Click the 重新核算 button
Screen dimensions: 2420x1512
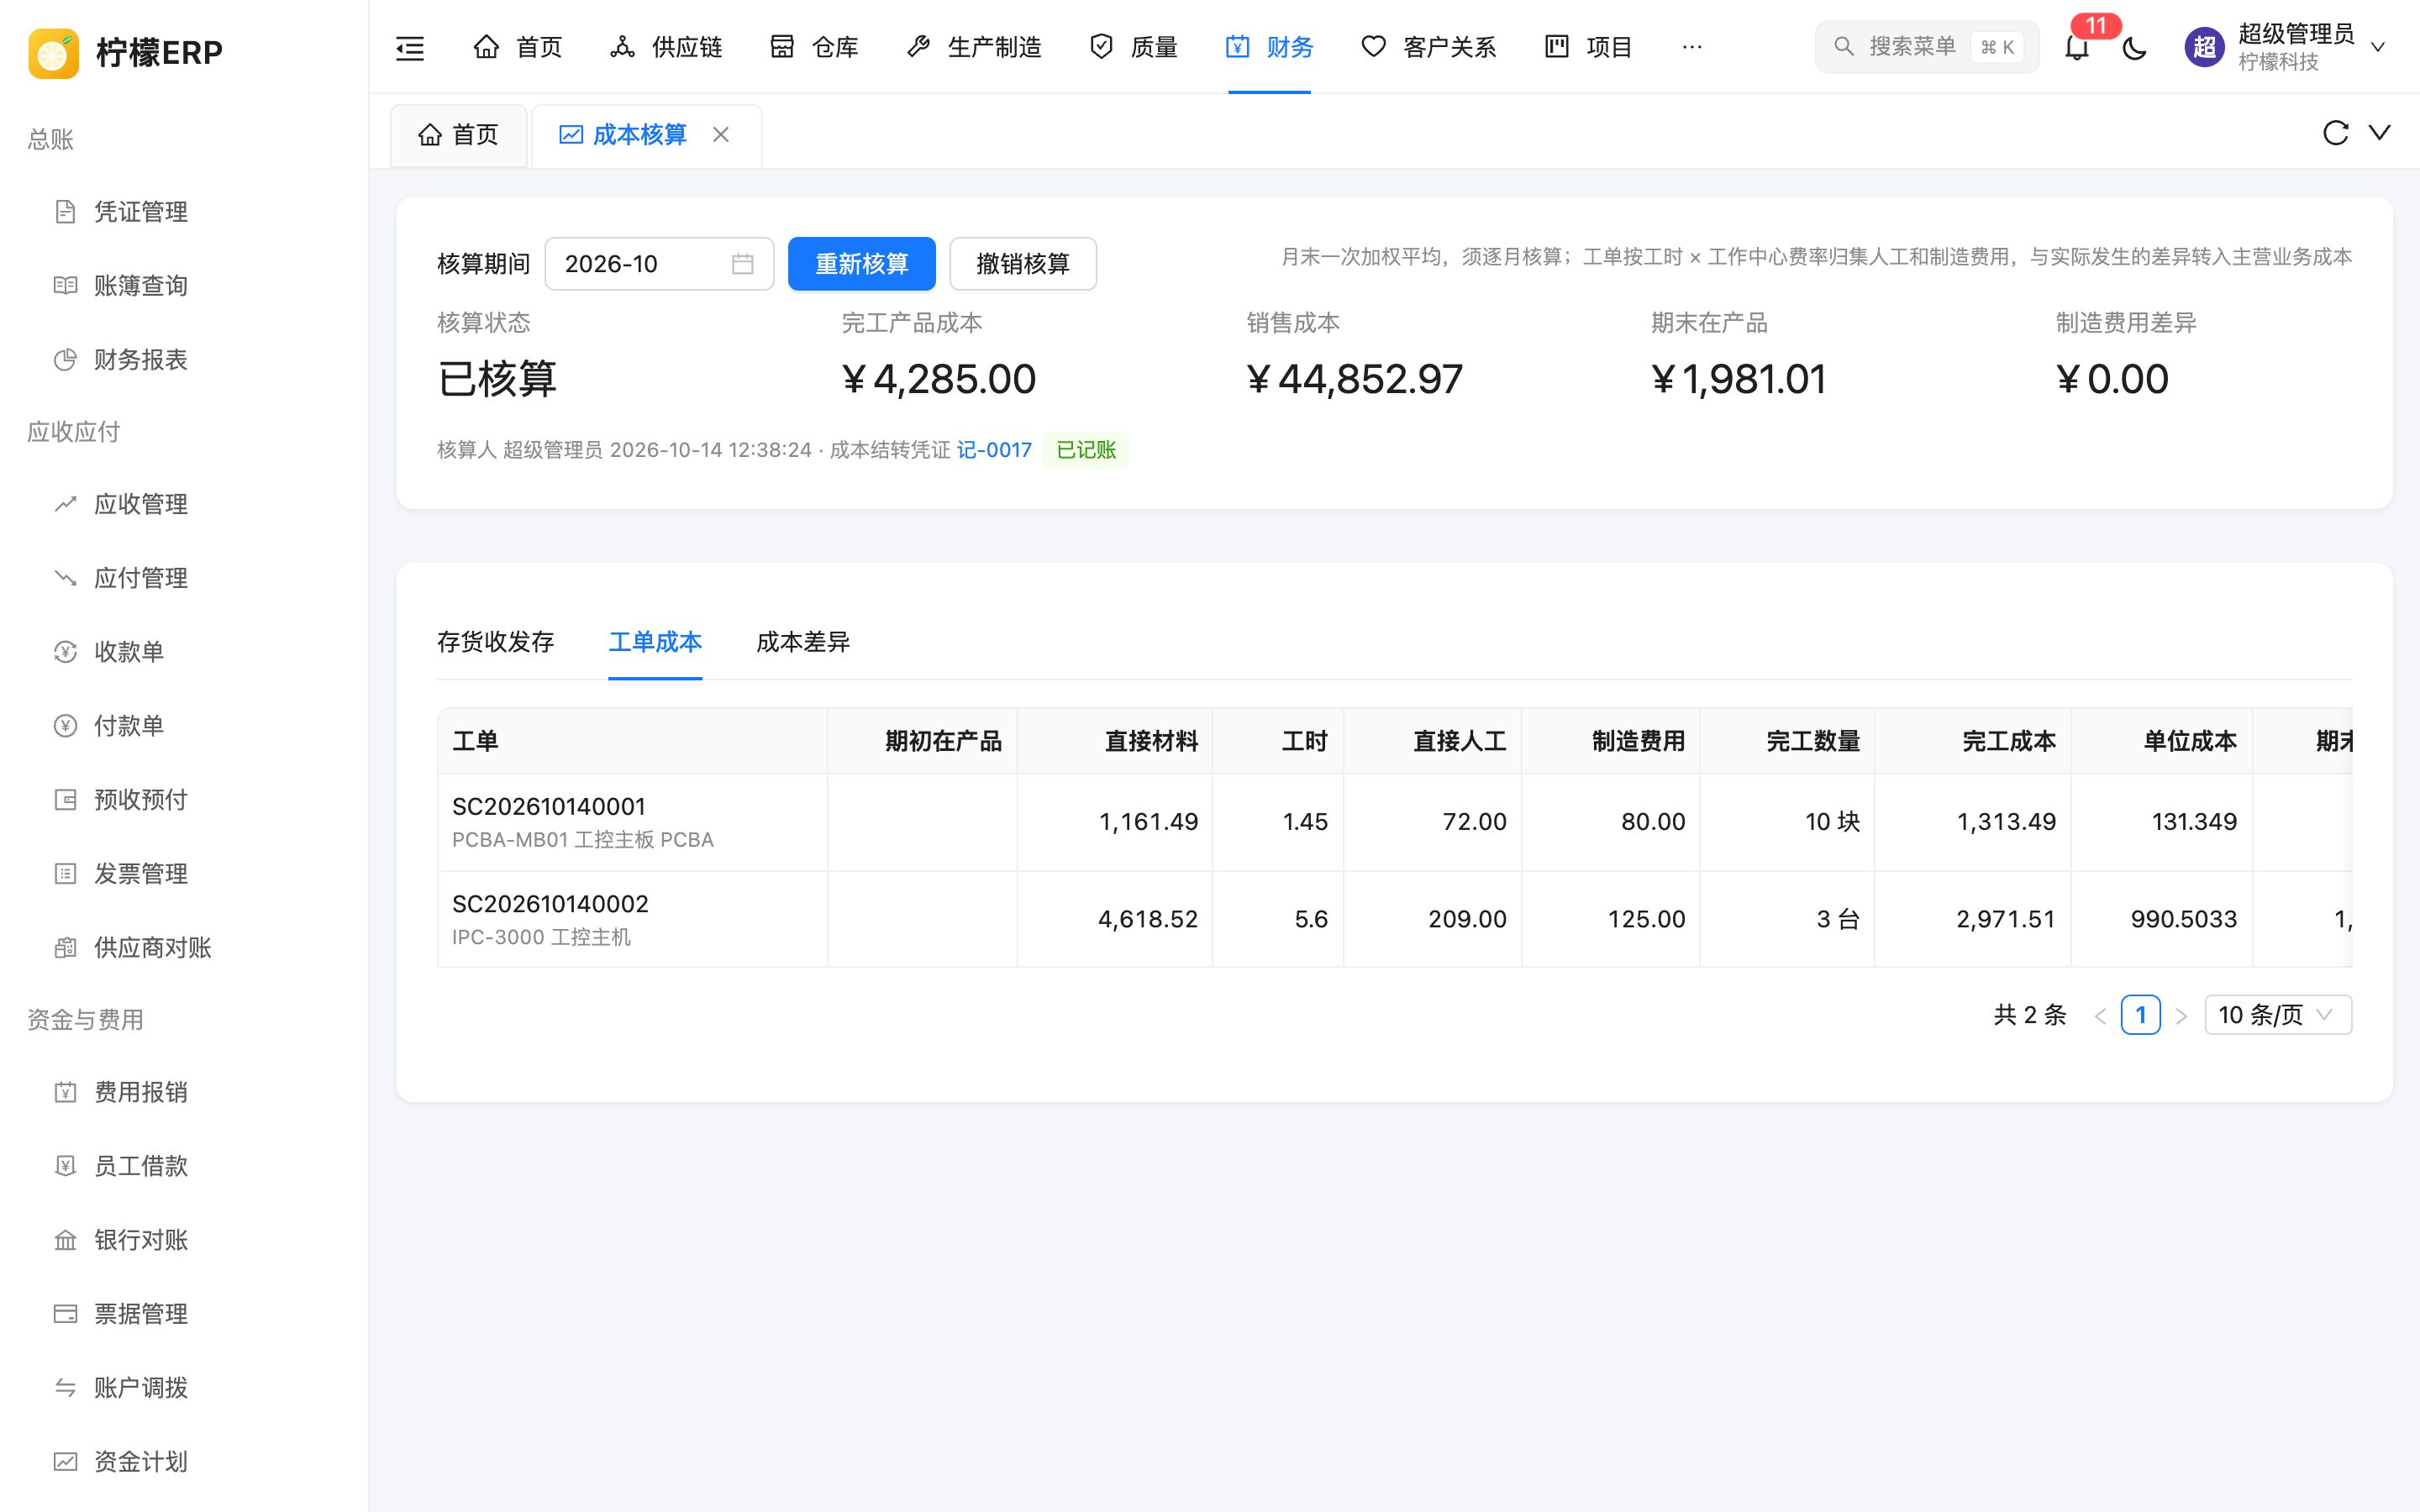[x=862, y=264]
